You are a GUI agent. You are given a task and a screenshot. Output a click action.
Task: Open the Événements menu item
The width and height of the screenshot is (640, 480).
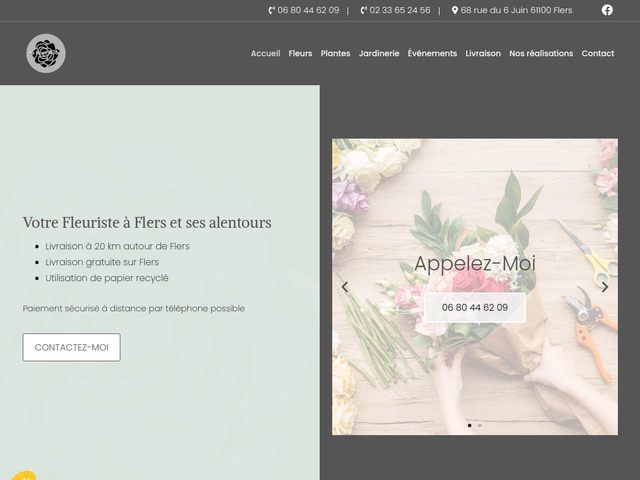(x=432, y=53)
